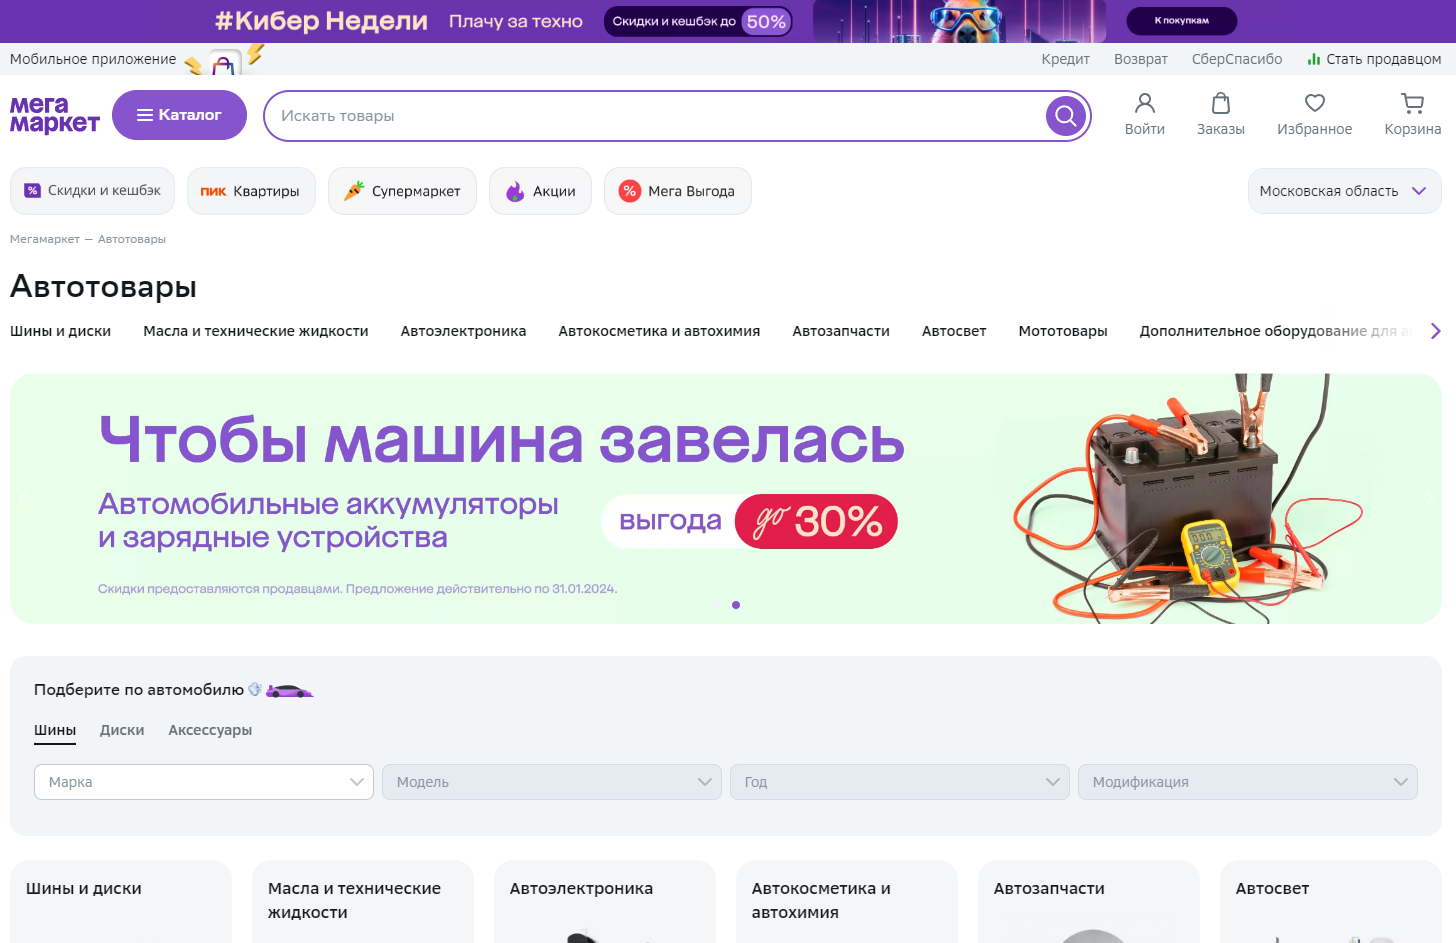Open the battery promotion banner
This screenshot has width=1456, height=943.
click(726, 499)
